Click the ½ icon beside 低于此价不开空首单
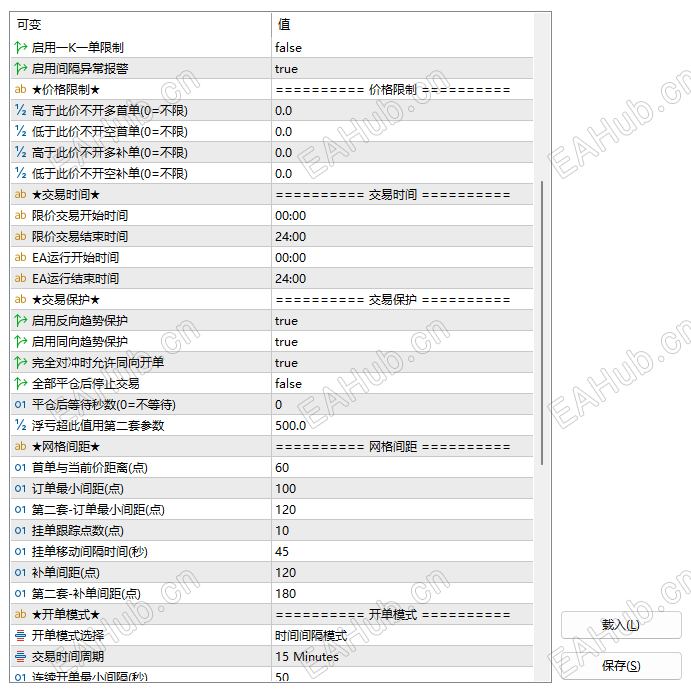The height and width of the screenshot is (693, 691). (x=20, y=131)
